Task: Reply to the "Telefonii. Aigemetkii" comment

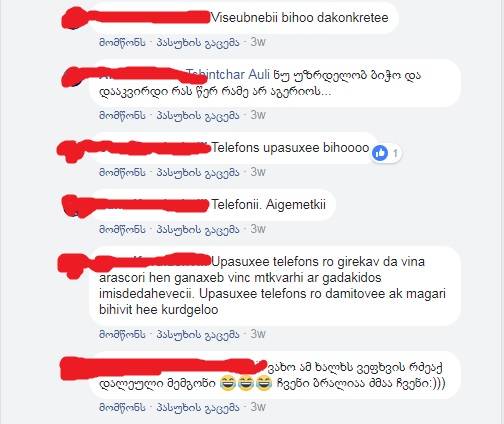Action: coord(198,229)
